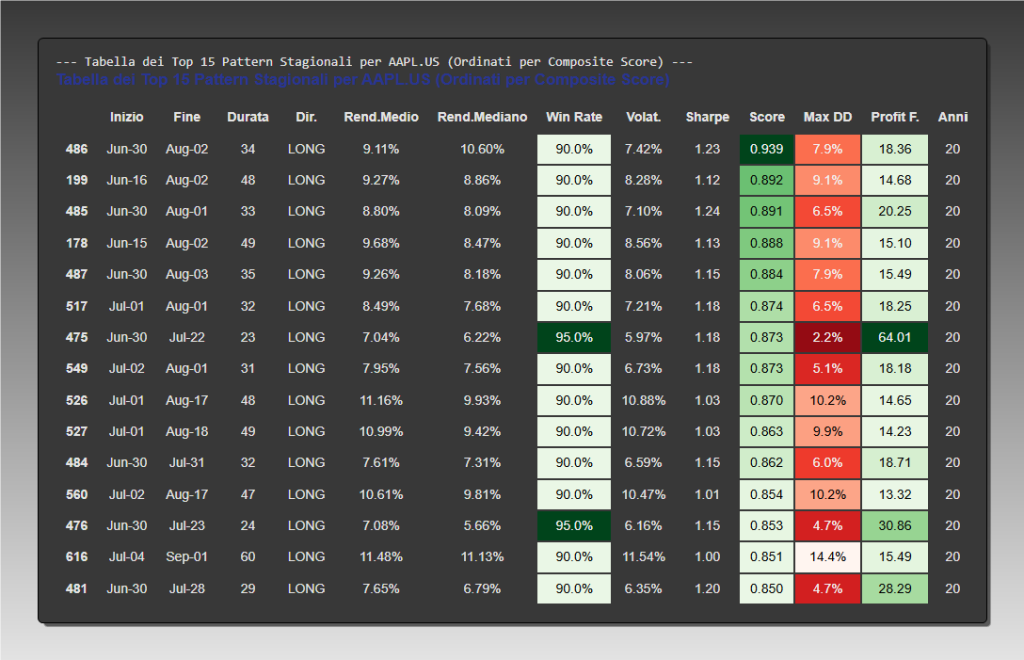Select row index 549
The height and width of the screenshot is (660, 1024).
coord(76,368)
